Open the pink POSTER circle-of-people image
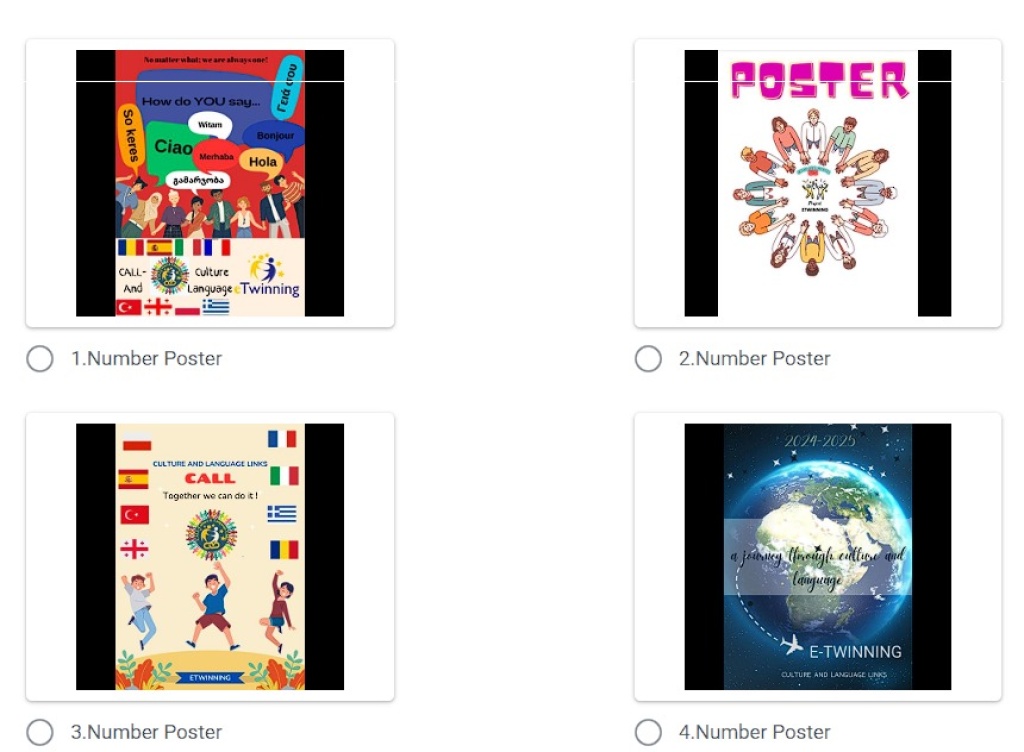1024x752 pixels. coord(818,183)
